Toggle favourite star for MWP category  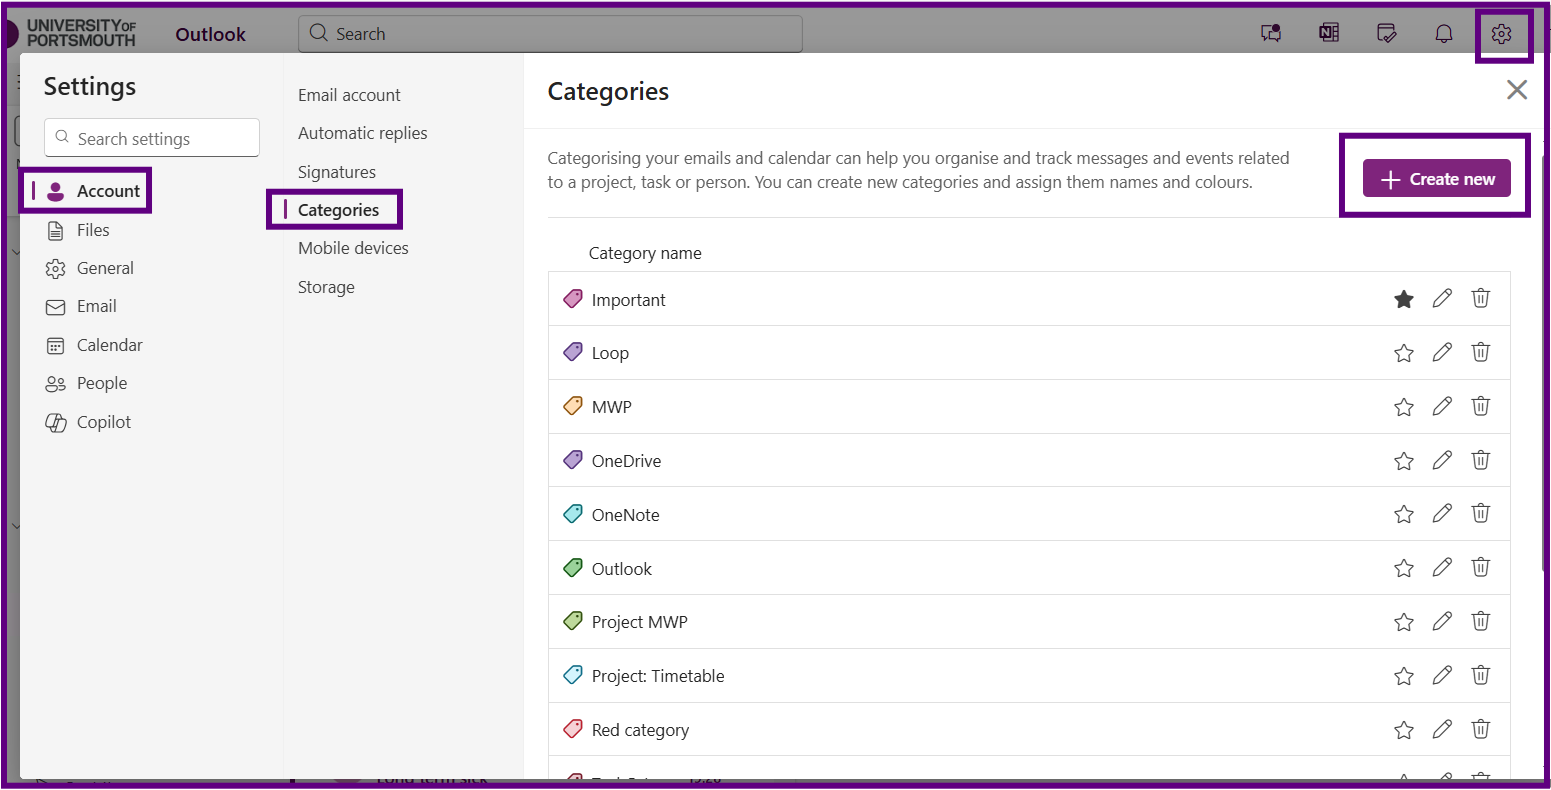point(1404,407)
